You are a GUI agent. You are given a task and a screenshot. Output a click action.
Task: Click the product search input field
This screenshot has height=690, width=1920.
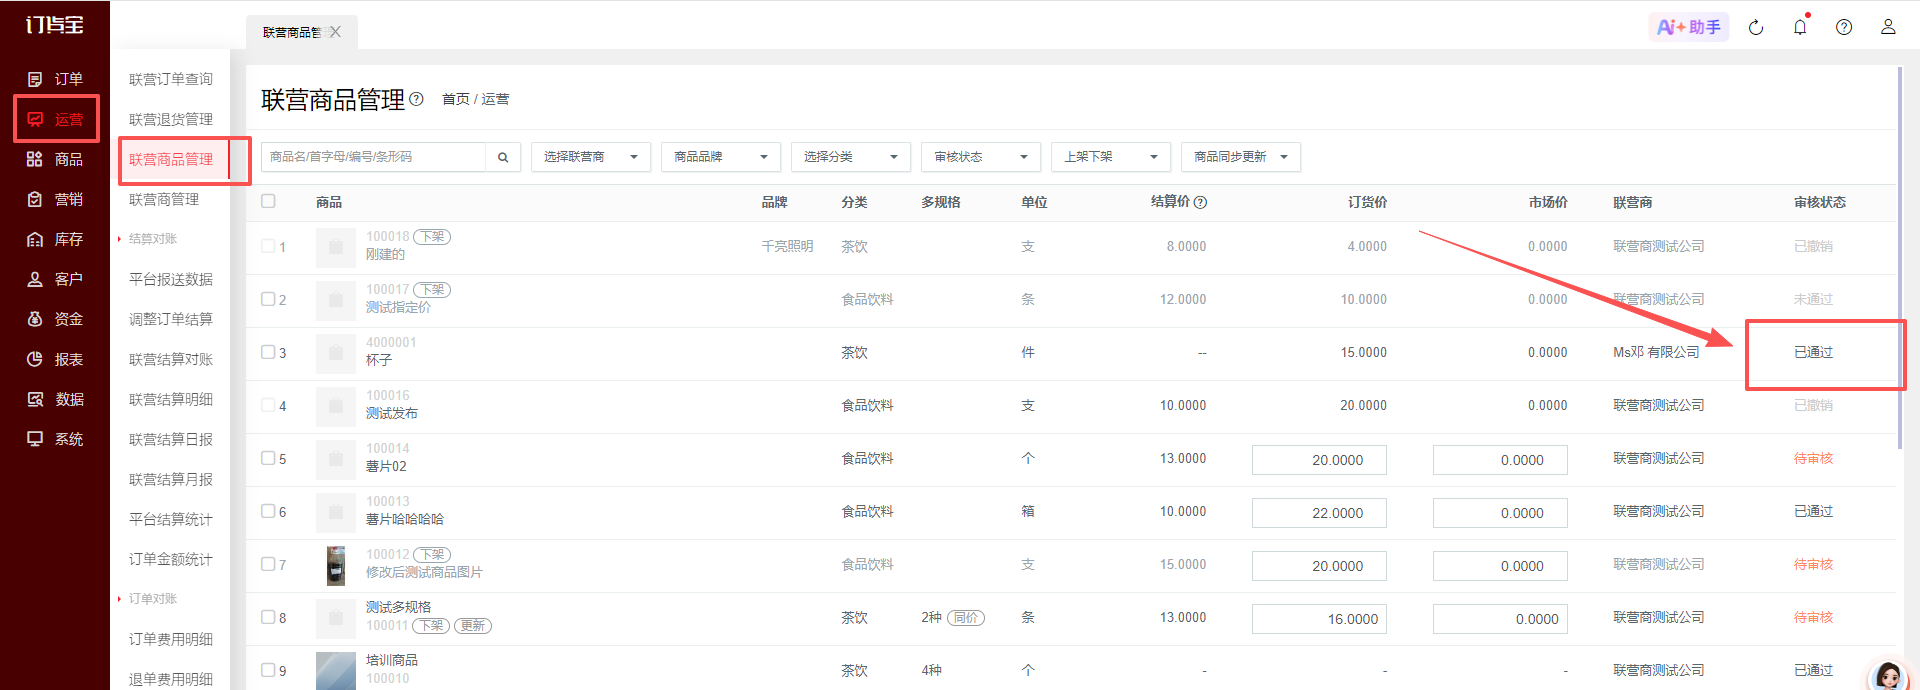[x=374, y=157]
